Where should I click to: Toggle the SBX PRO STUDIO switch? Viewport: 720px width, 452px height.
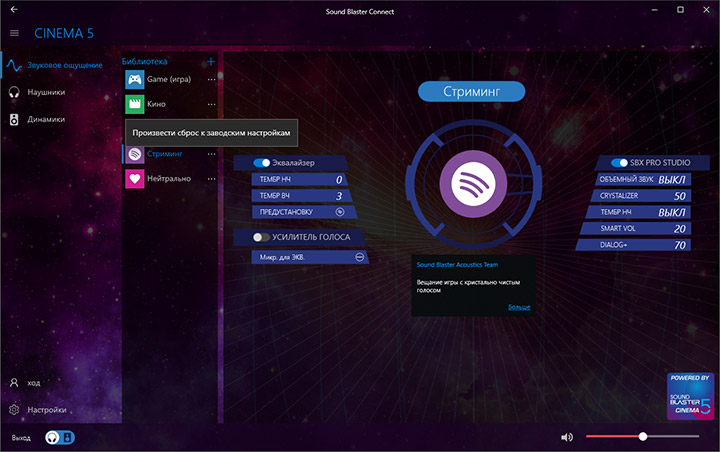point(619,163)
